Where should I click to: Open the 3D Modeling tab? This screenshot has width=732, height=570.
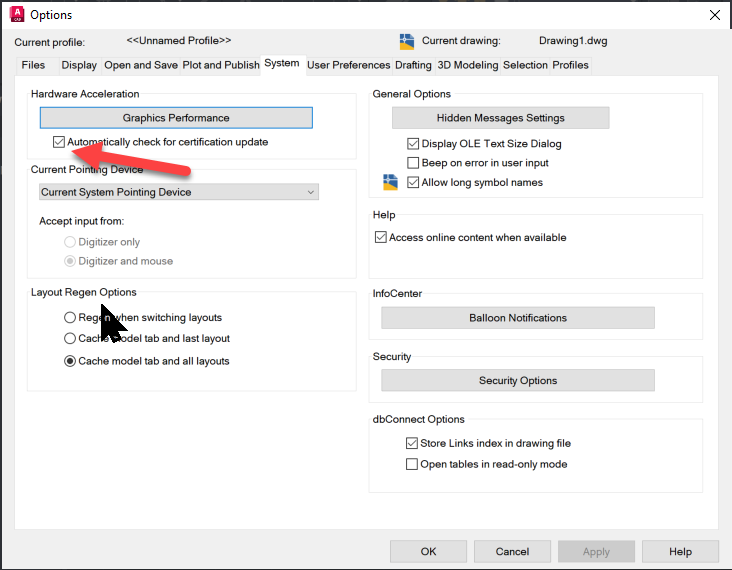tap(468, 65)
